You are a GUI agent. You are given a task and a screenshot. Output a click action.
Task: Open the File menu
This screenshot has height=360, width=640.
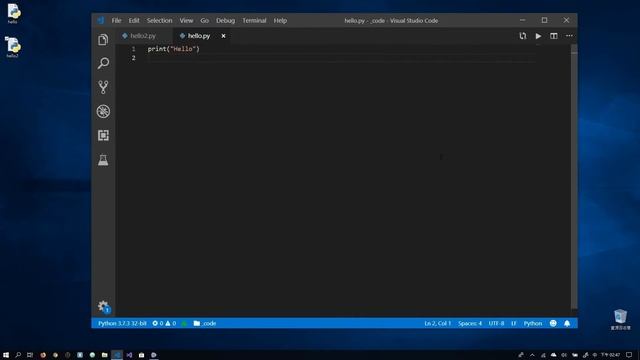116,20
